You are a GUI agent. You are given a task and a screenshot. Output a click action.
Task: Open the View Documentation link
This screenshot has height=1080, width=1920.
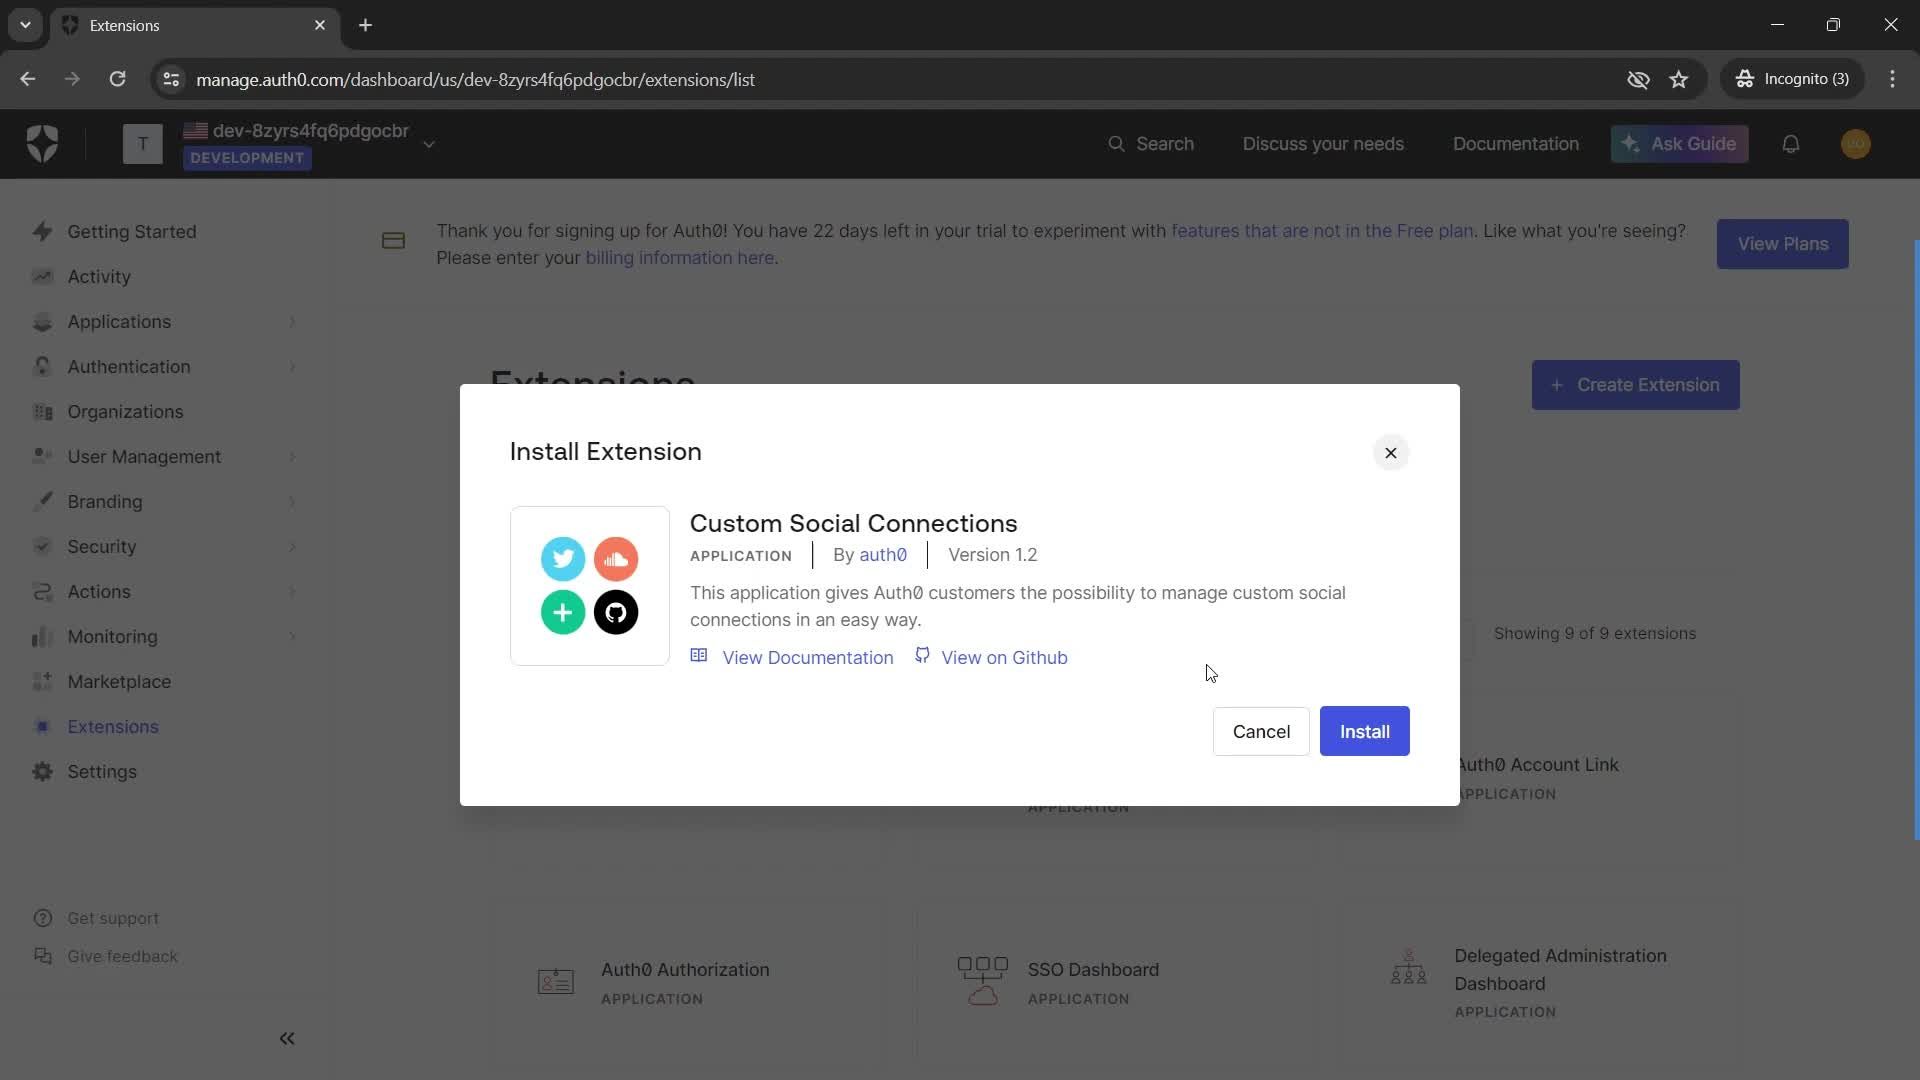(807, 657)
